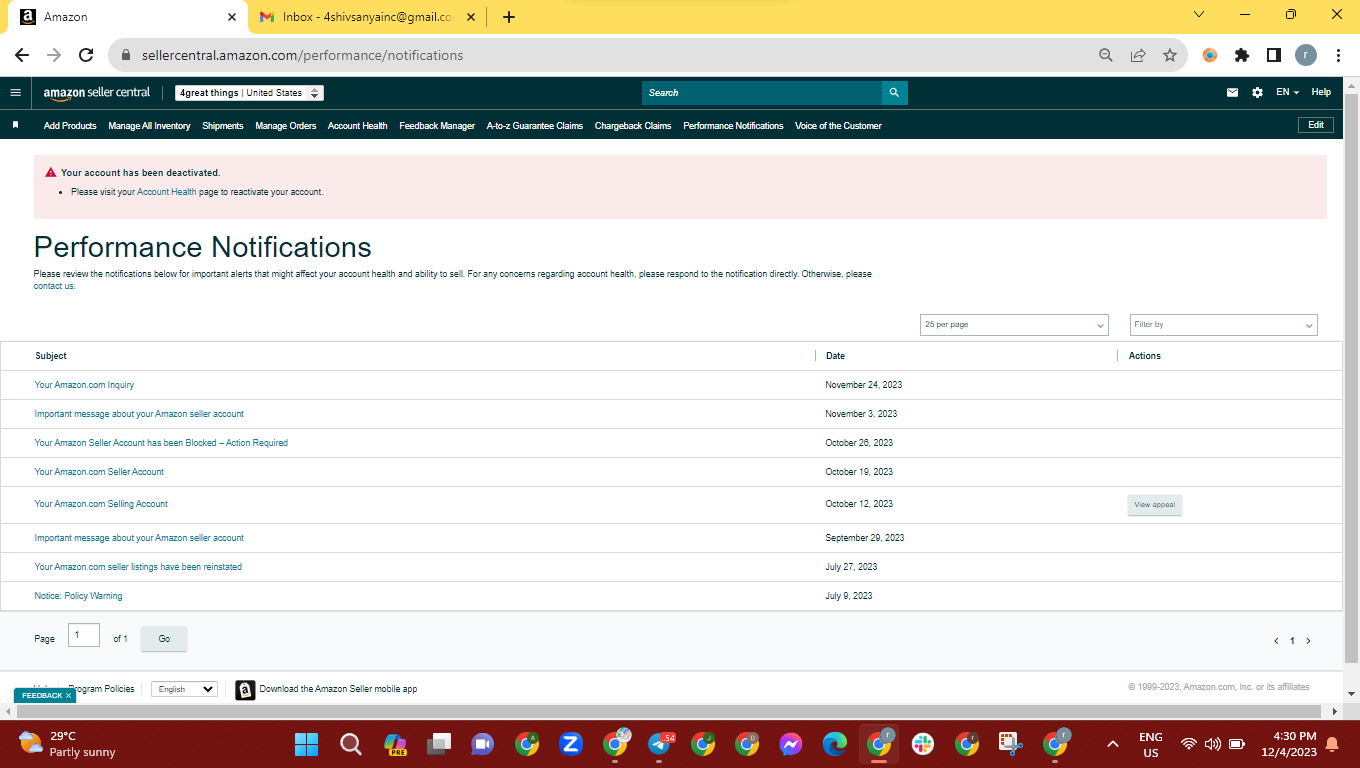Click the Edit button in the navigation bar

point(1316,125)
